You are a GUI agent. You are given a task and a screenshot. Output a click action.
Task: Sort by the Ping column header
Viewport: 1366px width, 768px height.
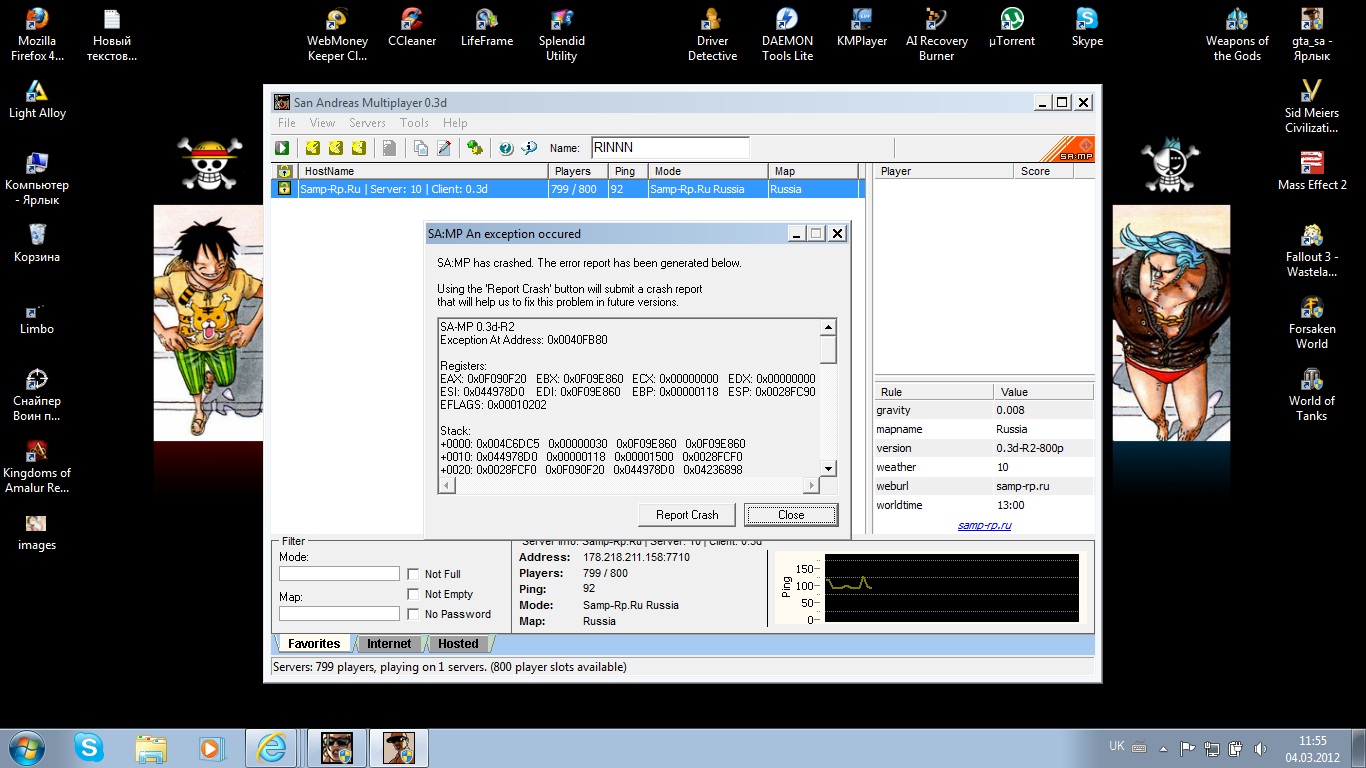[x=628, y=171]
